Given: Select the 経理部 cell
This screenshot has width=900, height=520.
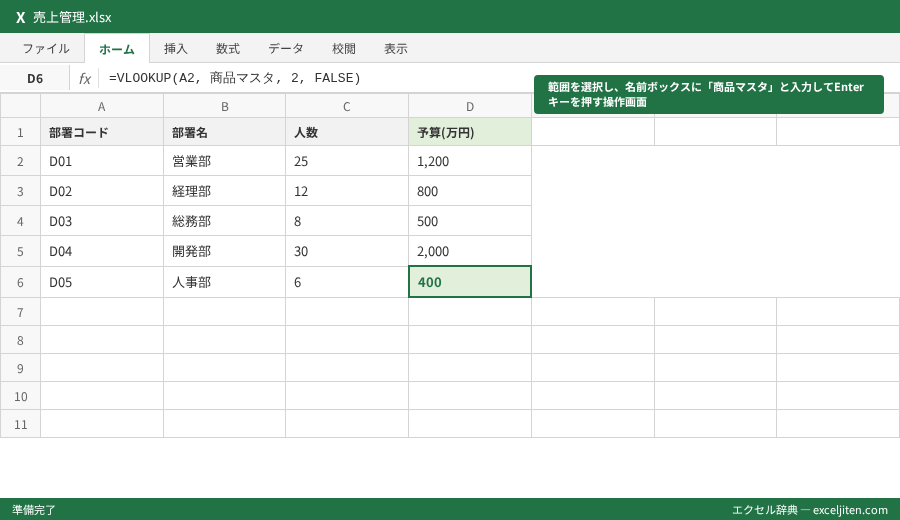Looking at the screenshot, I should click(x=224, y=191).
